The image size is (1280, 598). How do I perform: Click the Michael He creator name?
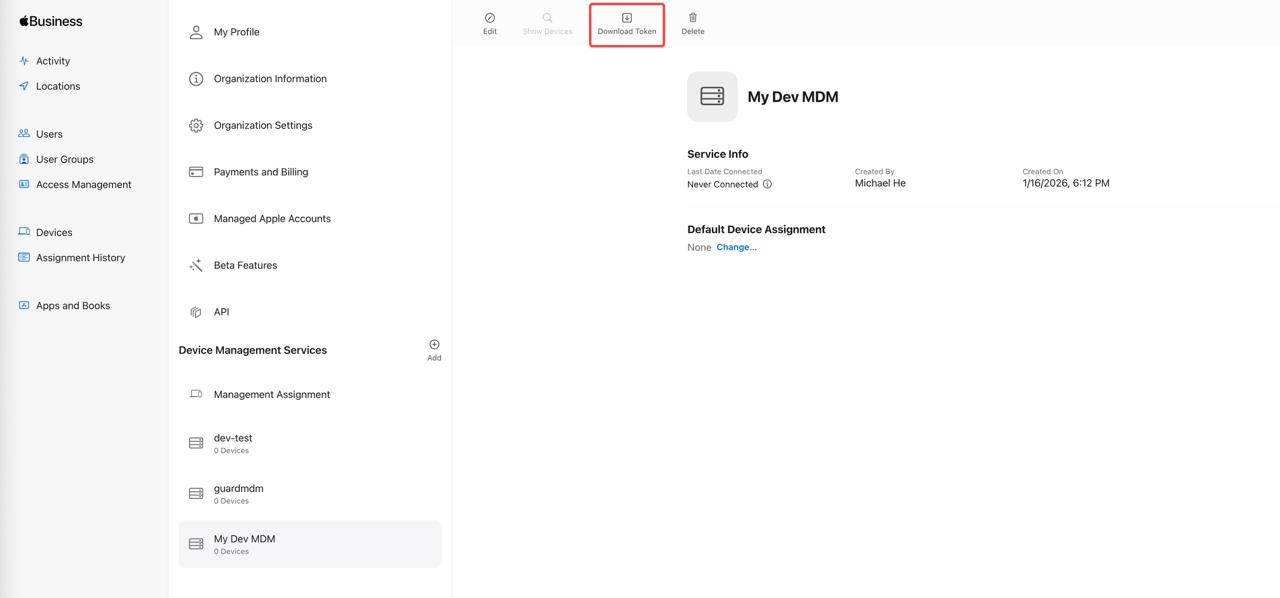880,183
